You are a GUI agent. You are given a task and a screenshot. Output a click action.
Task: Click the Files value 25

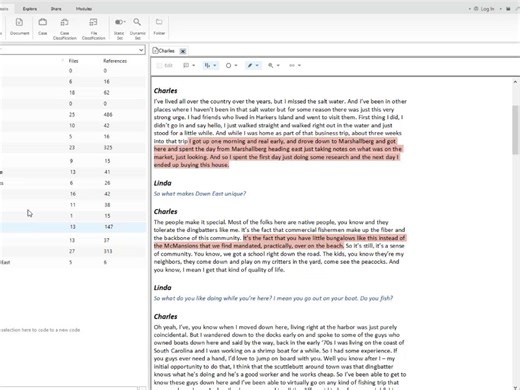(x=72, y=115)
